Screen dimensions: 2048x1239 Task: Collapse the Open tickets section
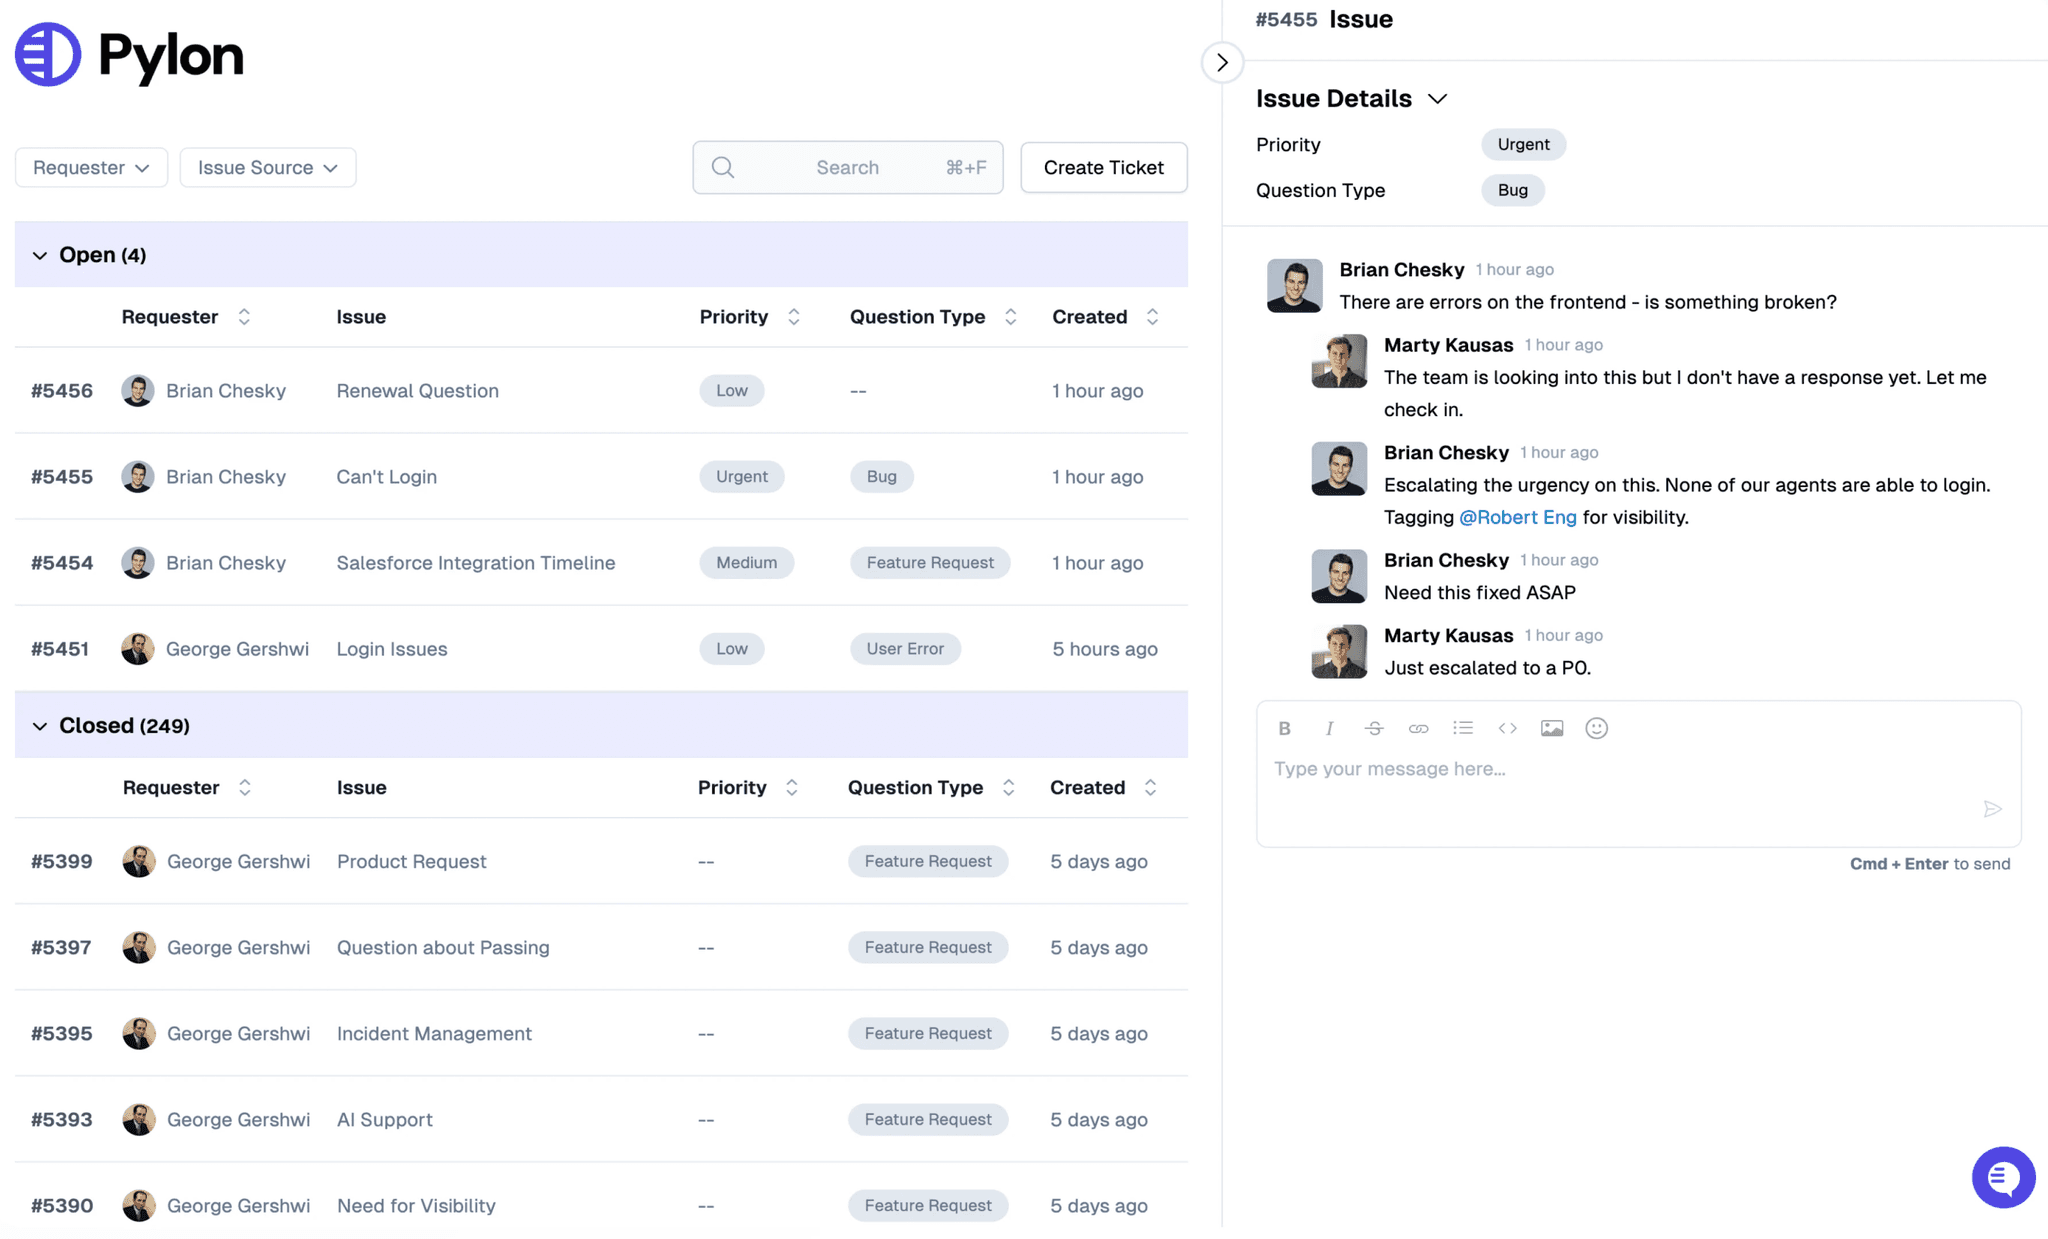coord(40,255)
